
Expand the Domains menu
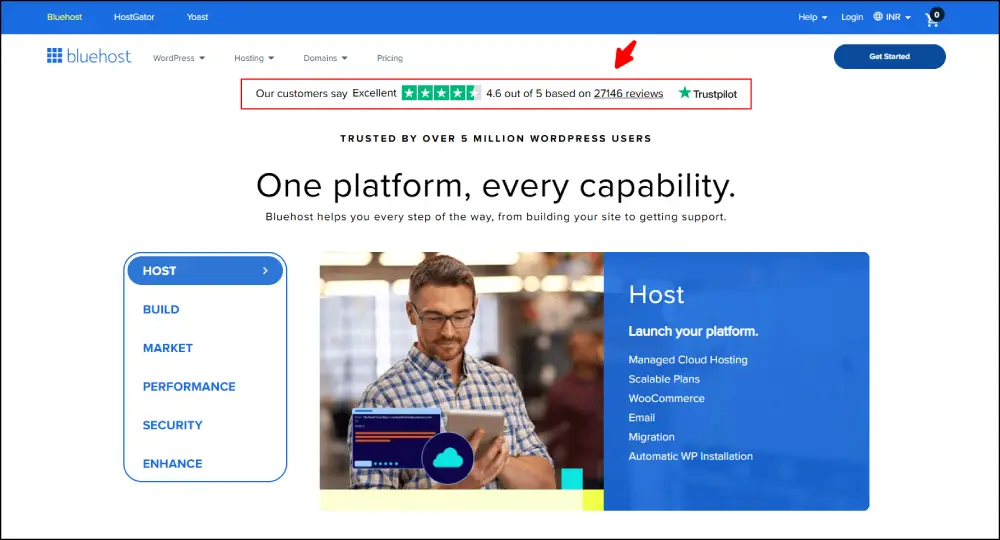325,58
